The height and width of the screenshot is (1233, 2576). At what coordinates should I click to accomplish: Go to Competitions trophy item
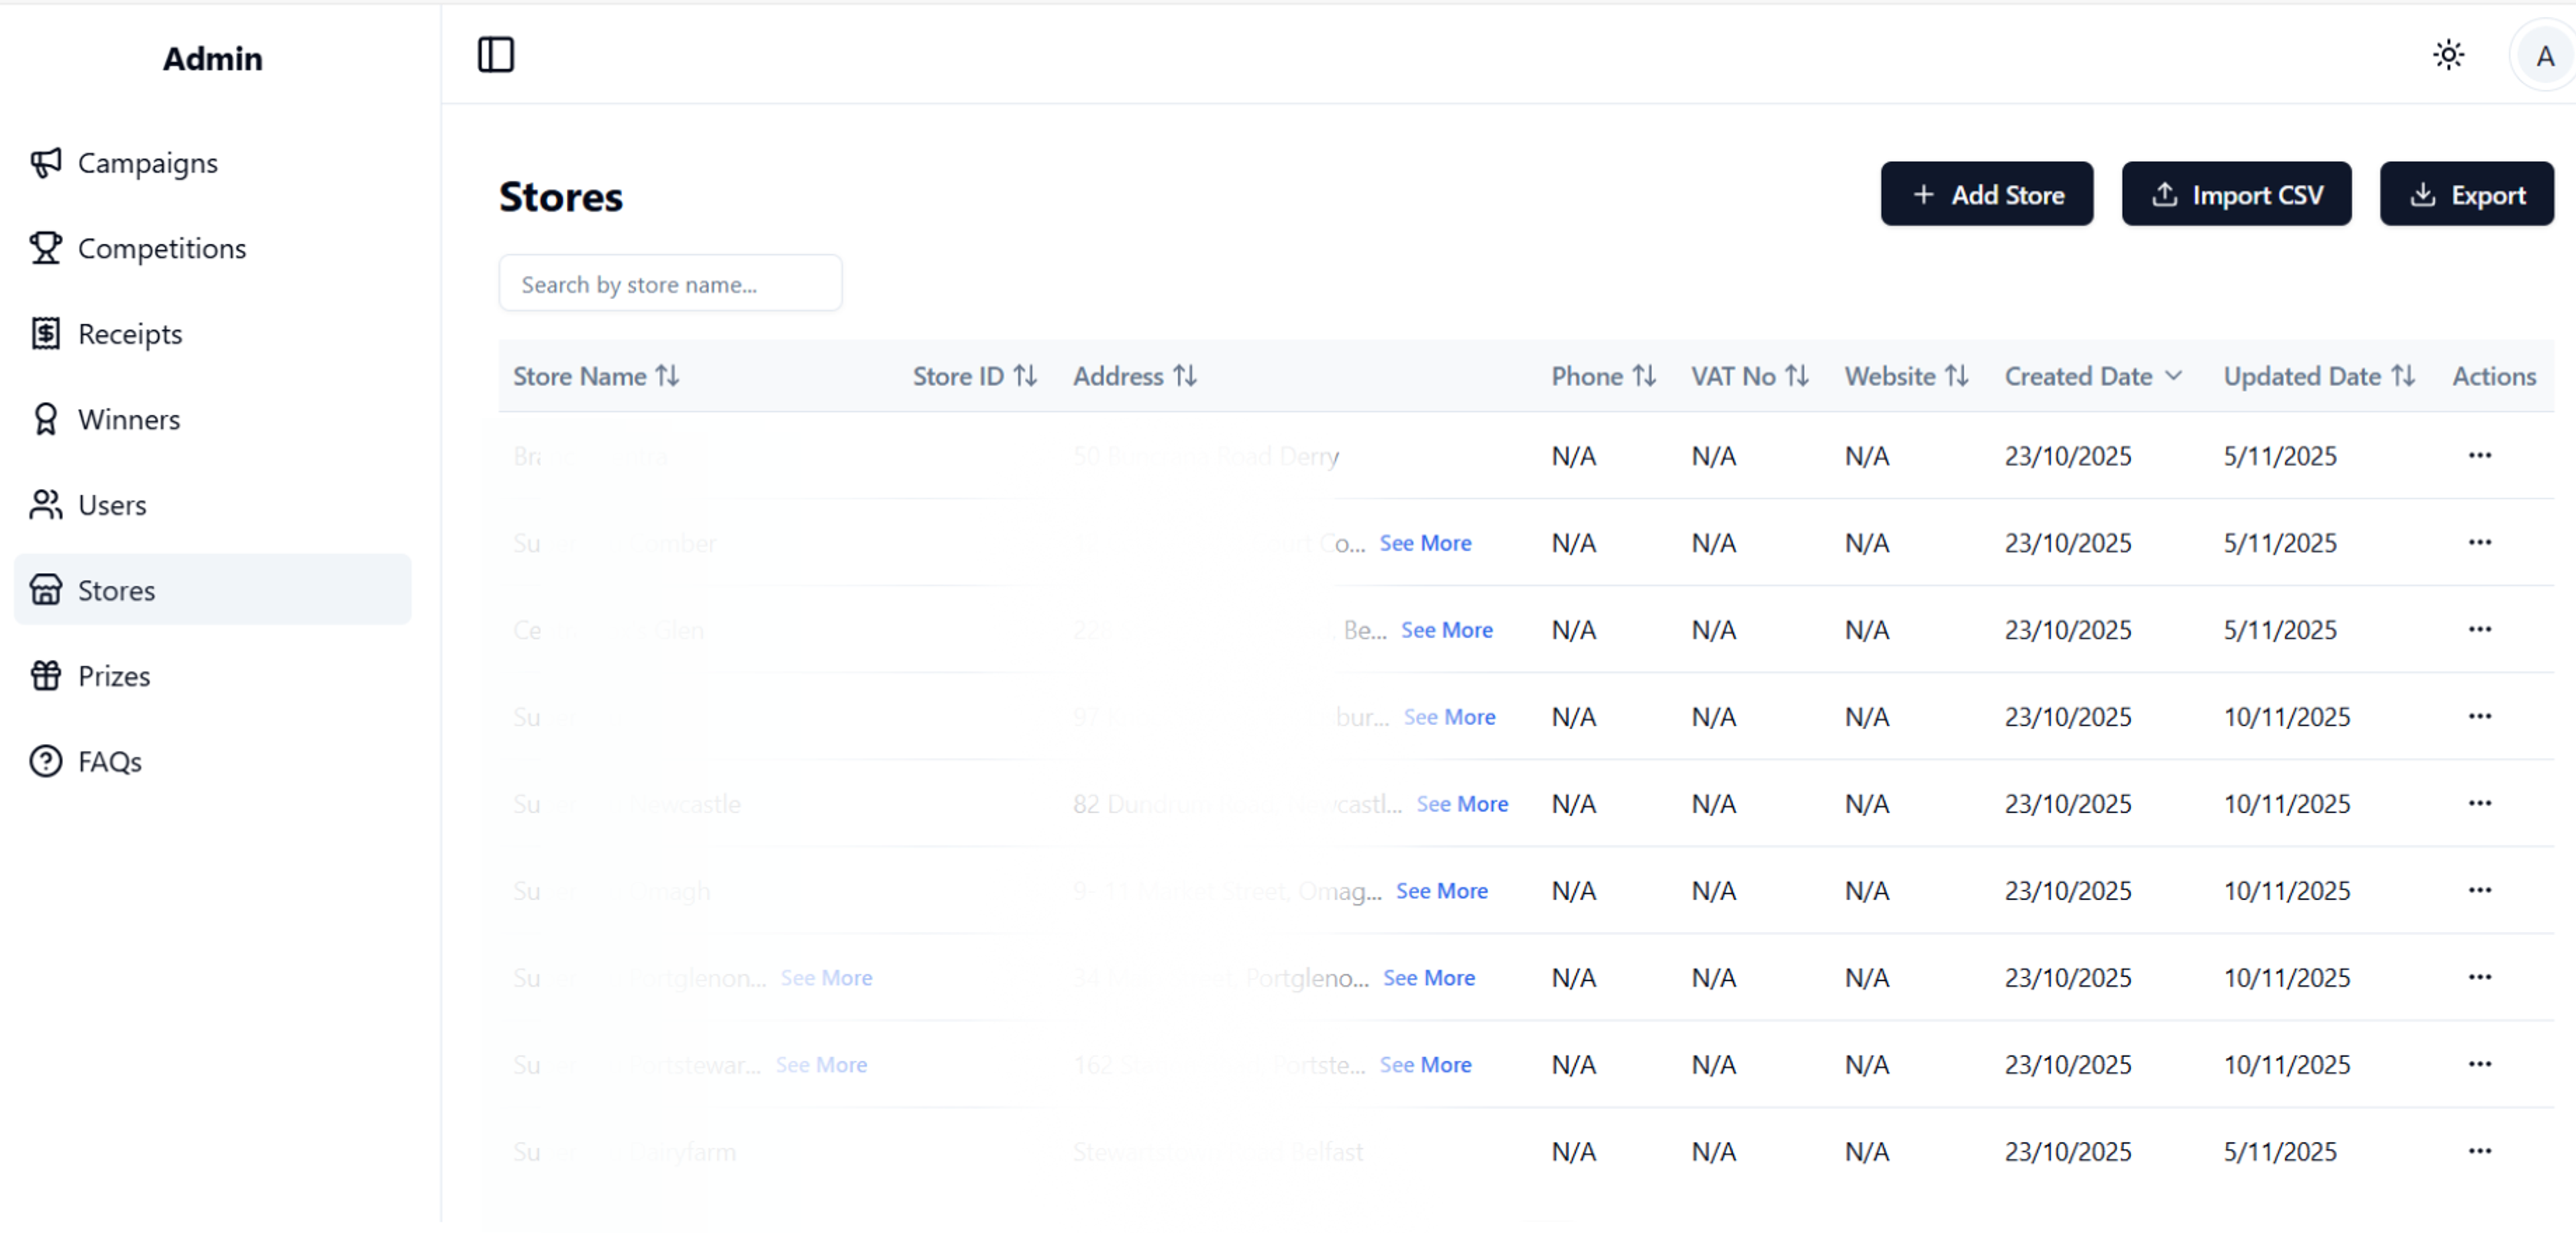[x=161, y=248]
